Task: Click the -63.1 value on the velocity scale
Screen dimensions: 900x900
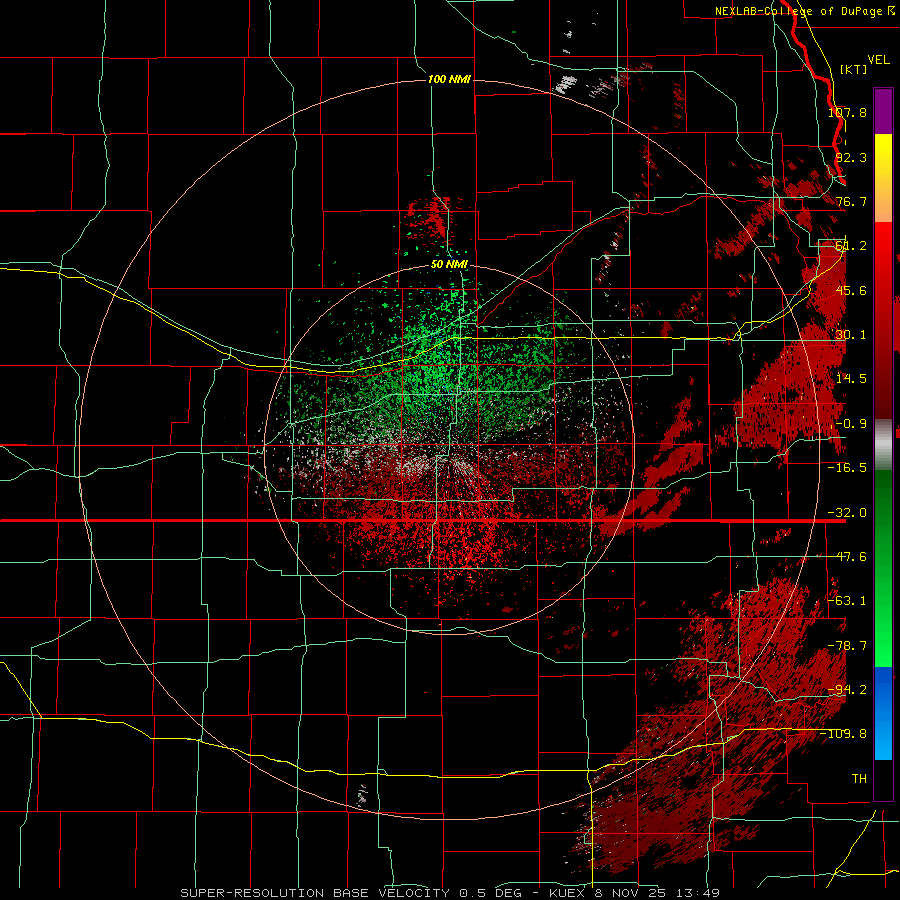Action: [847, 601]
